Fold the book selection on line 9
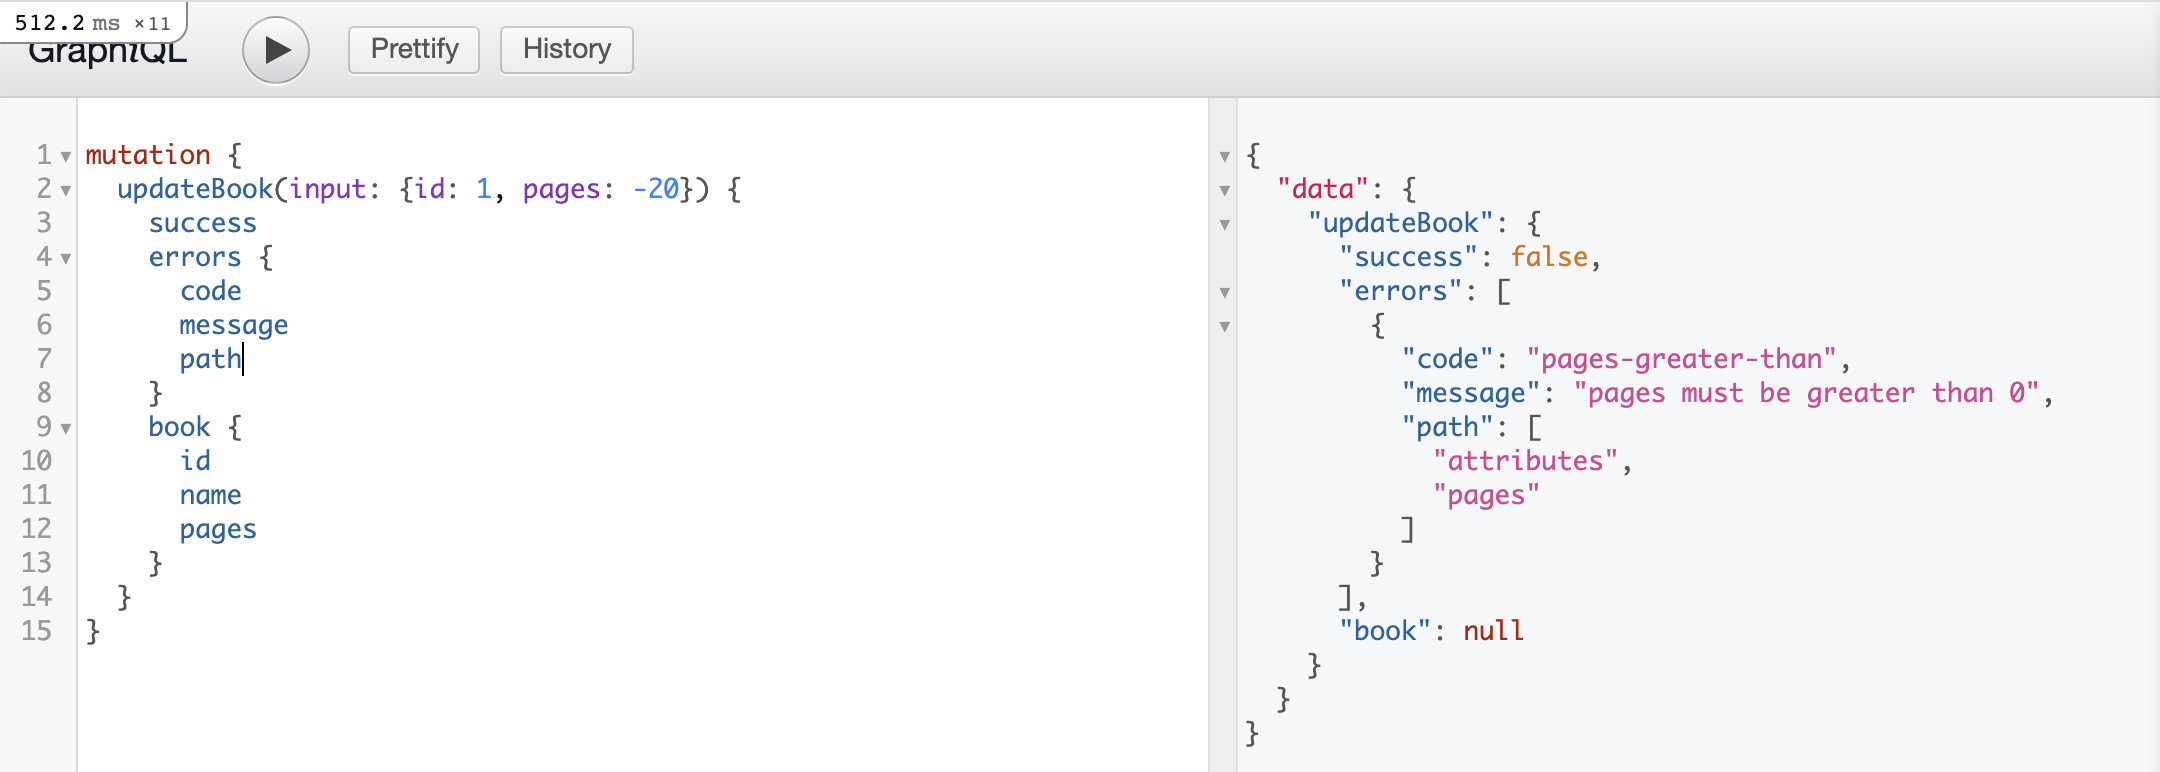Screen dimensions: 2160x772 (x=66, y=429)
